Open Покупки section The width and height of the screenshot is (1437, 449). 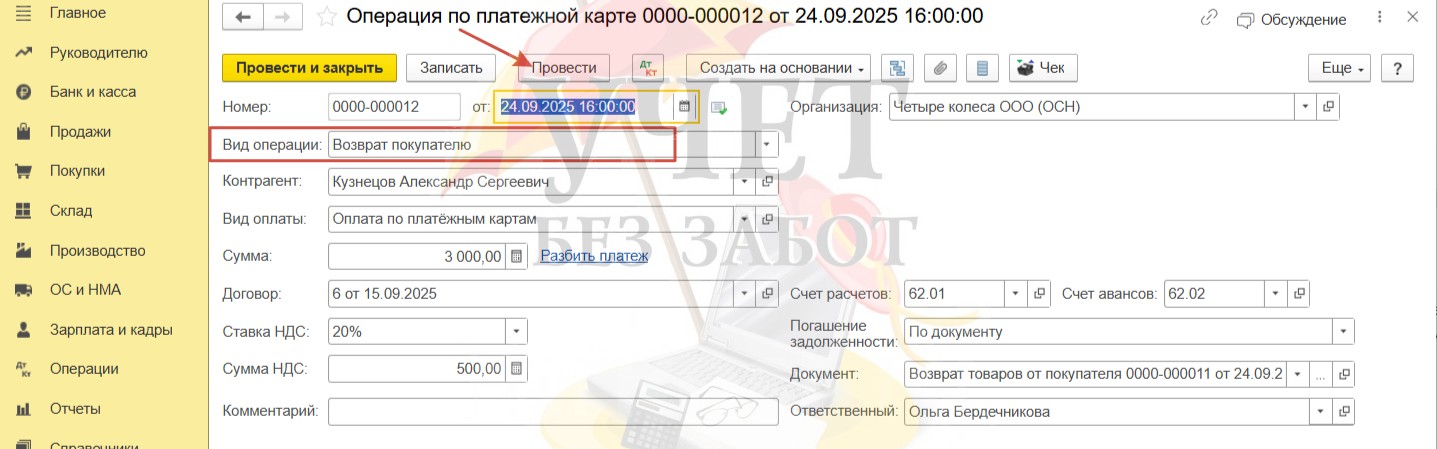pos(77,171)
